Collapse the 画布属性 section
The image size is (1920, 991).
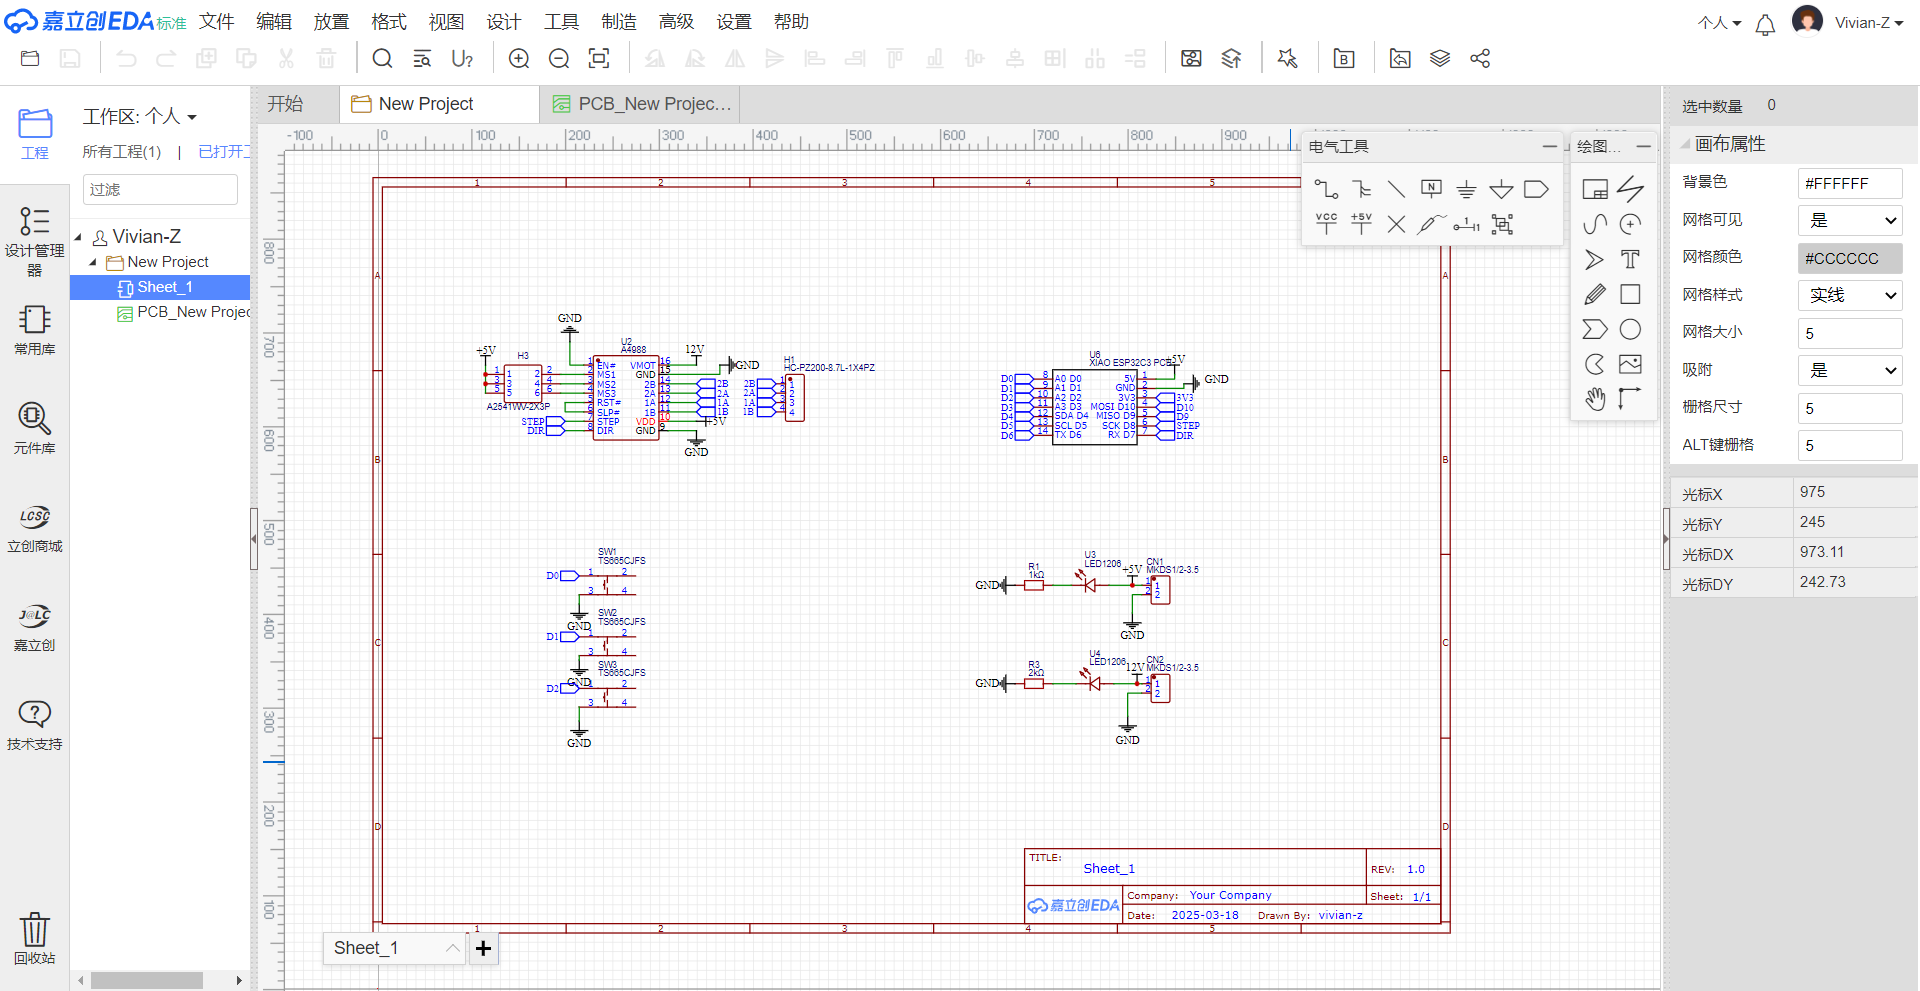(1686, 144)
